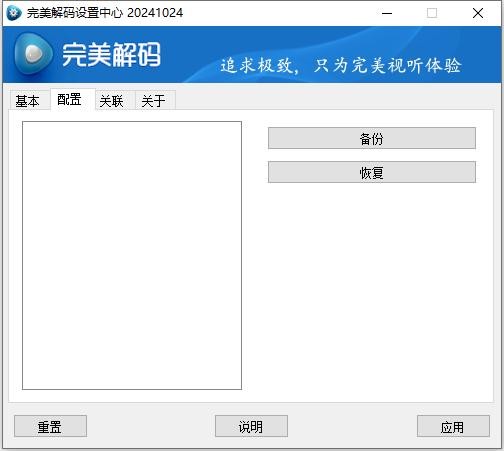Click inside the empty configuration list box

pyautogui.click(x=132, y=255)
